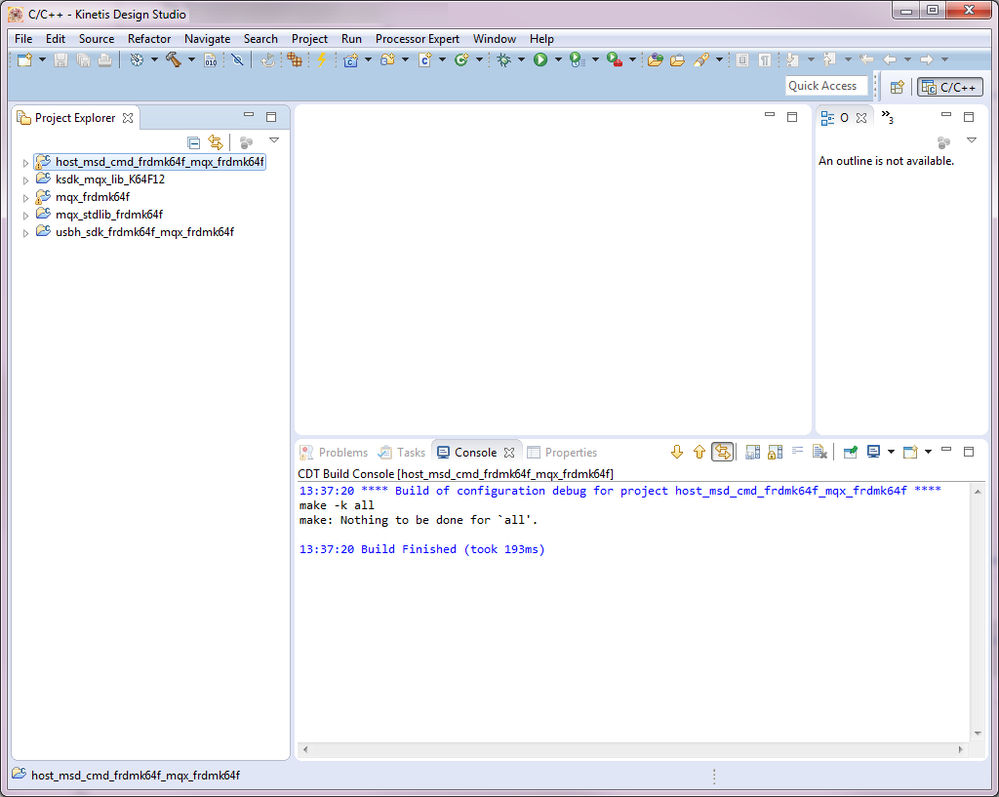Image resolution: width=999 pixels, height=797 pixels.
Task: Click console previous error up arrow
Action: pos(699,452)
